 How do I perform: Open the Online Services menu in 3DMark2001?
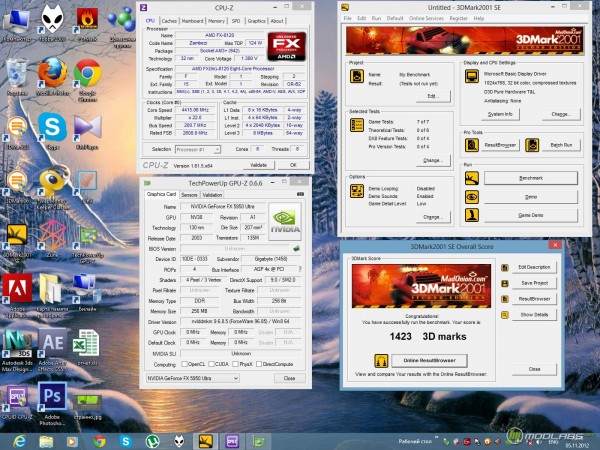click(x=426, y=18)
